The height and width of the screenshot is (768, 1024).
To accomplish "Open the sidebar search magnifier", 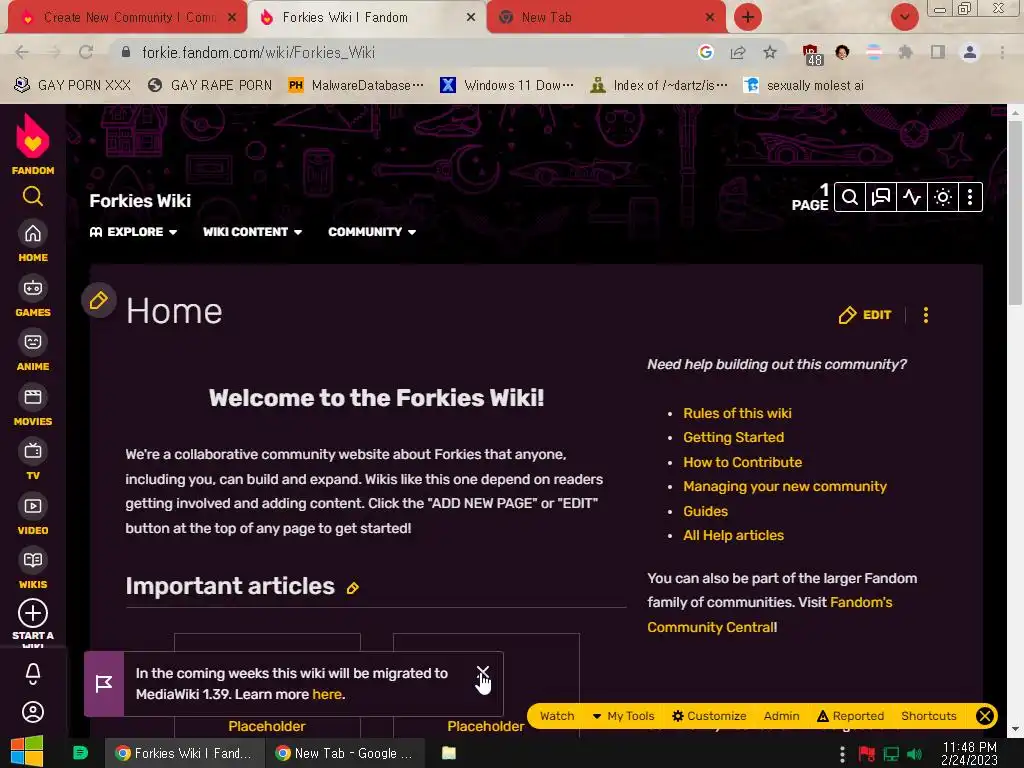I will click(x=33, y=196).
